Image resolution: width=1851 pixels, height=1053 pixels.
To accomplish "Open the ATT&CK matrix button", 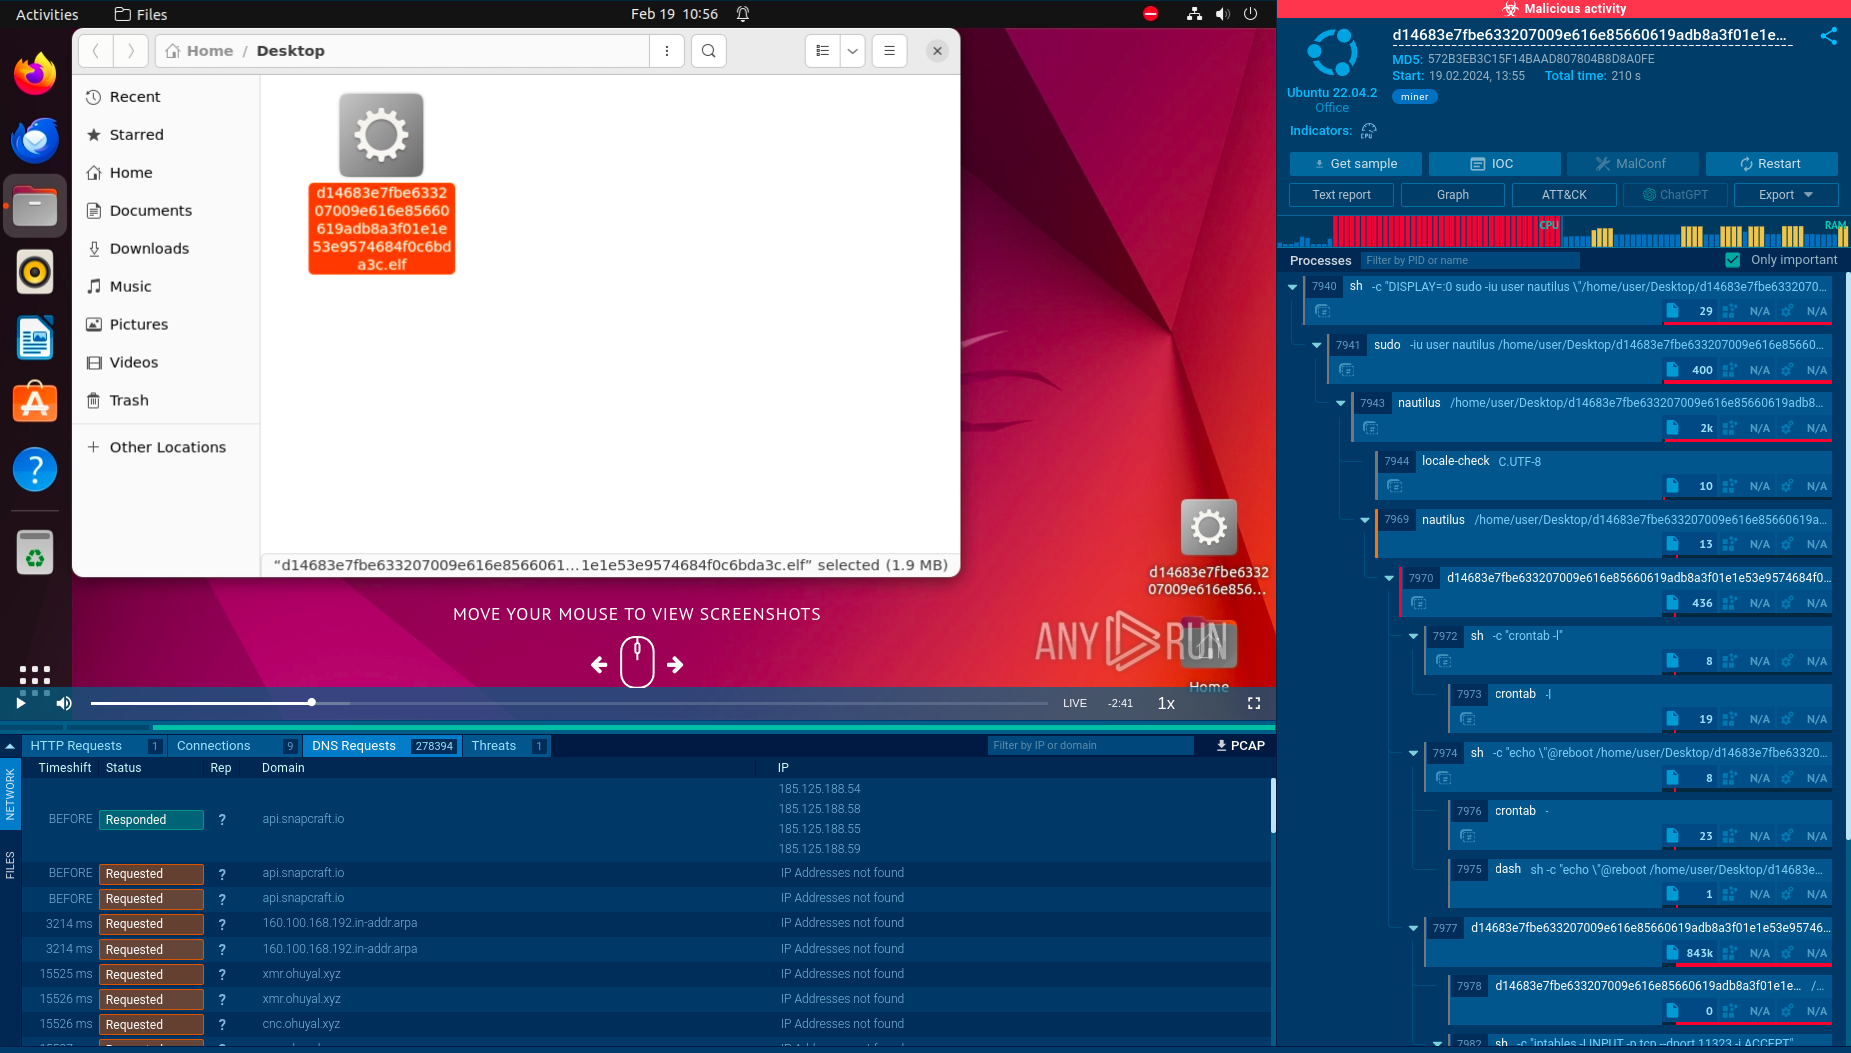I will pyautogui.click(x=1563, y=195).
